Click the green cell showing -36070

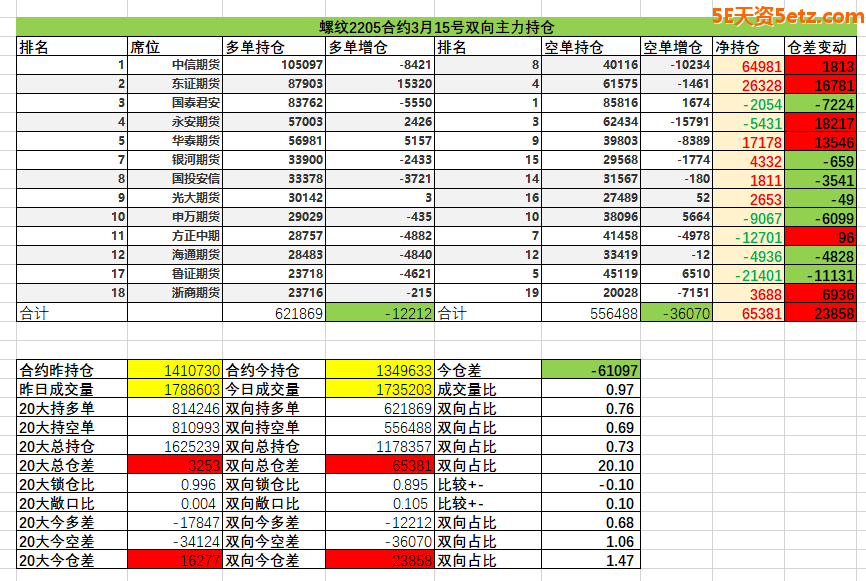[x=676, y=313]
